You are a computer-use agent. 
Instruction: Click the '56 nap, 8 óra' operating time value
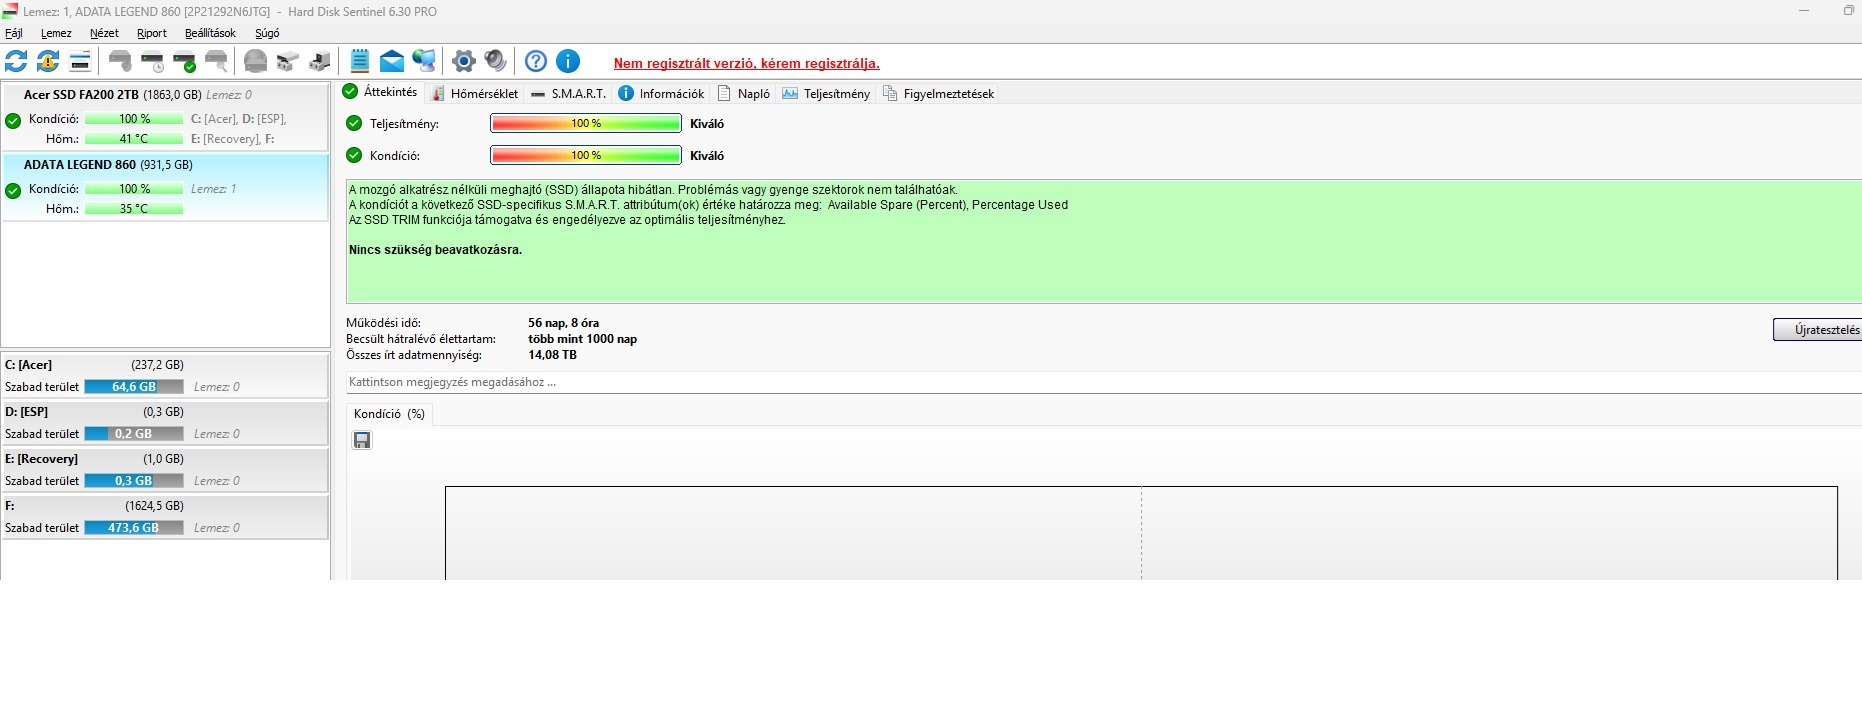(564, 323)
